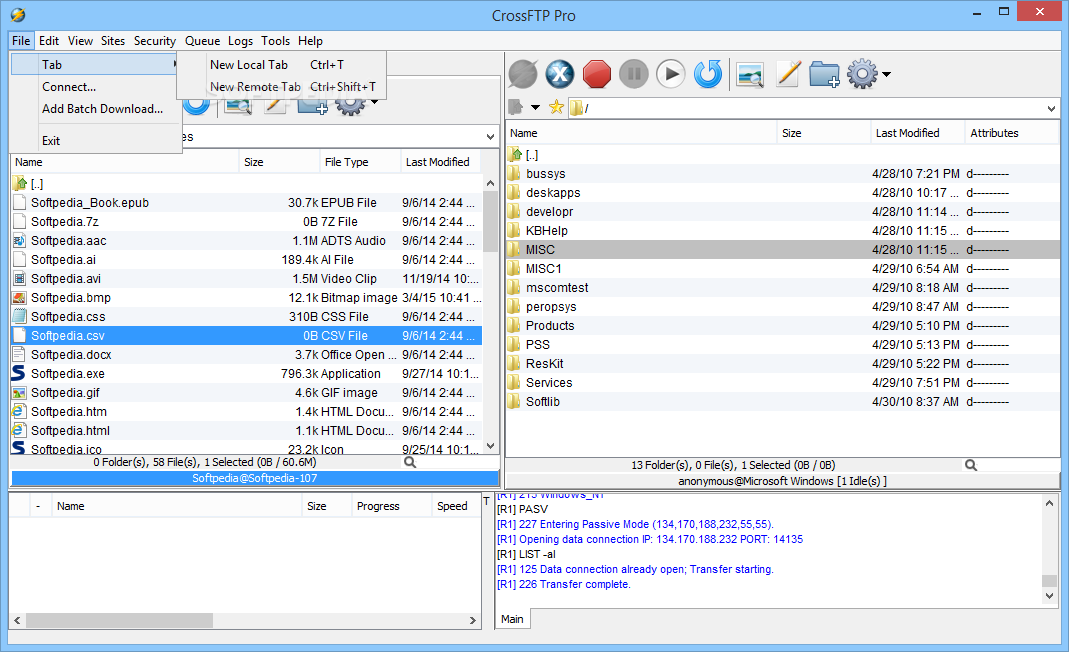Expand the remote path combo box
Viewport: 1069px width, 652px height.
coord(1051,108)
